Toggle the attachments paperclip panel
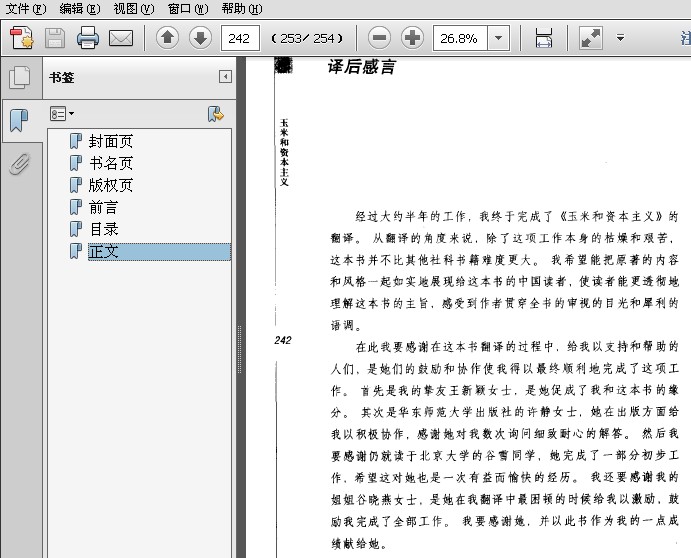Screen dimensions: 691x558 [19, 163]
